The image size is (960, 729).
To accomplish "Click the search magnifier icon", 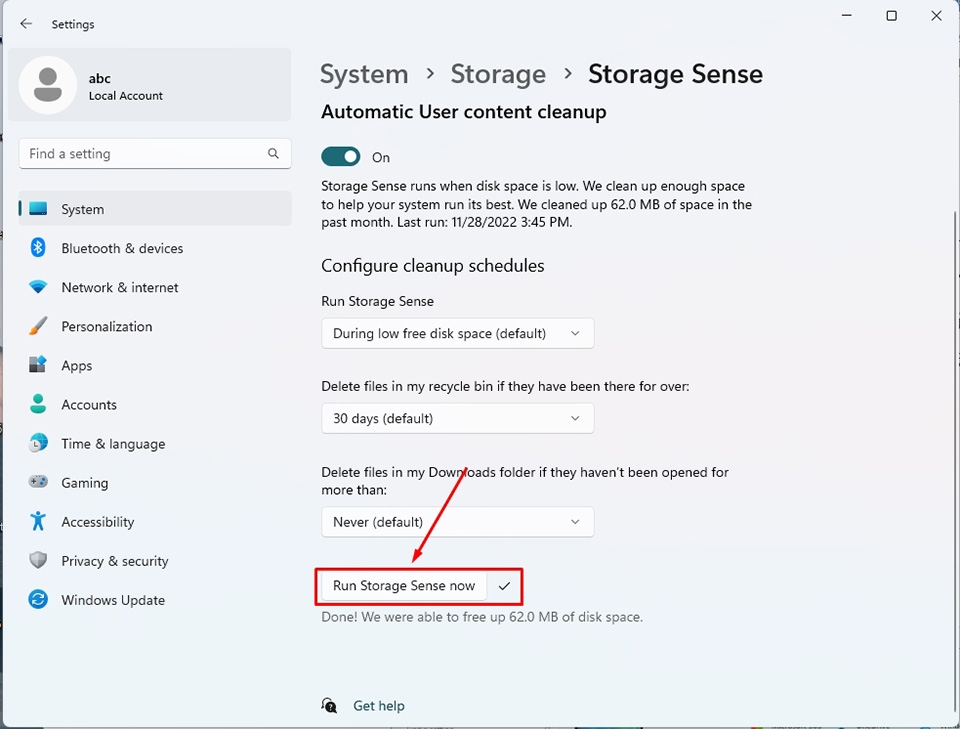I will (x=273, y=154).
